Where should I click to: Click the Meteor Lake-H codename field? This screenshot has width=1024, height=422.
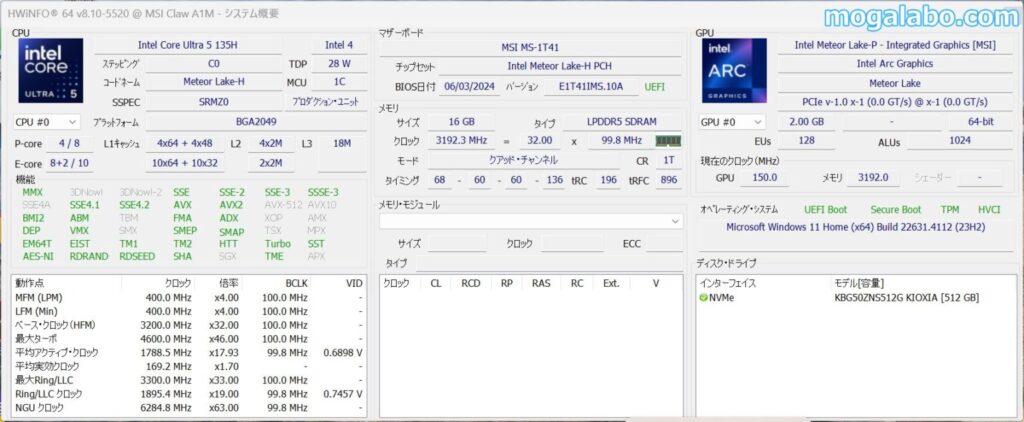tap(214, 82)
